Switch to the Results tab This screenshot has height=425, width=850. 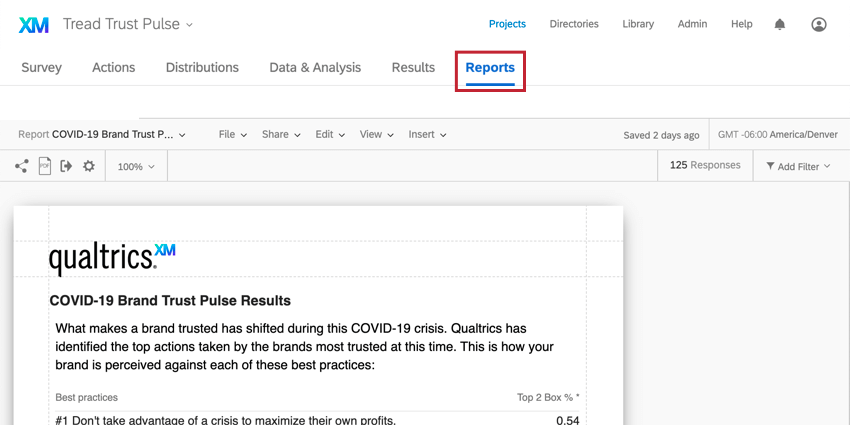413,68
